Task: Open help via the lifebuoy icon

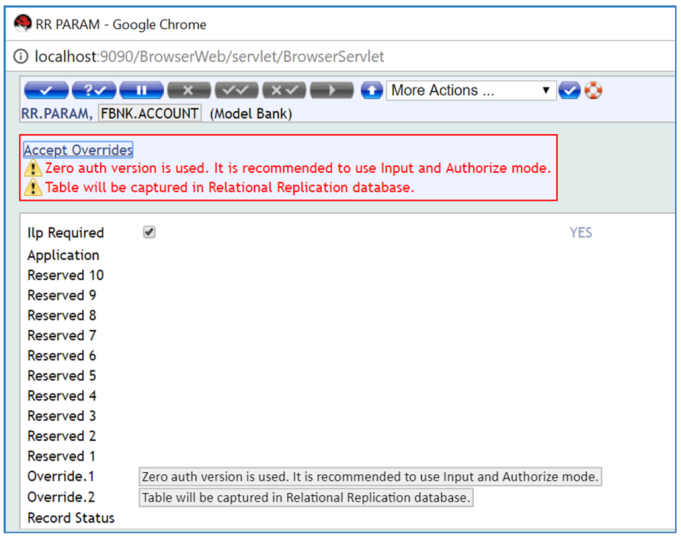Action: [x=594, y=90]
